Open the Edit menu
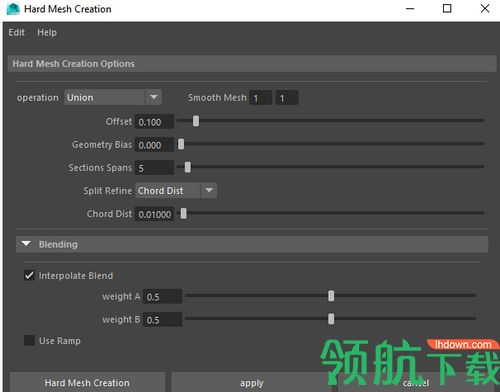Image resolution: width=500 pixels, height=392 pixels. point(16,33)
